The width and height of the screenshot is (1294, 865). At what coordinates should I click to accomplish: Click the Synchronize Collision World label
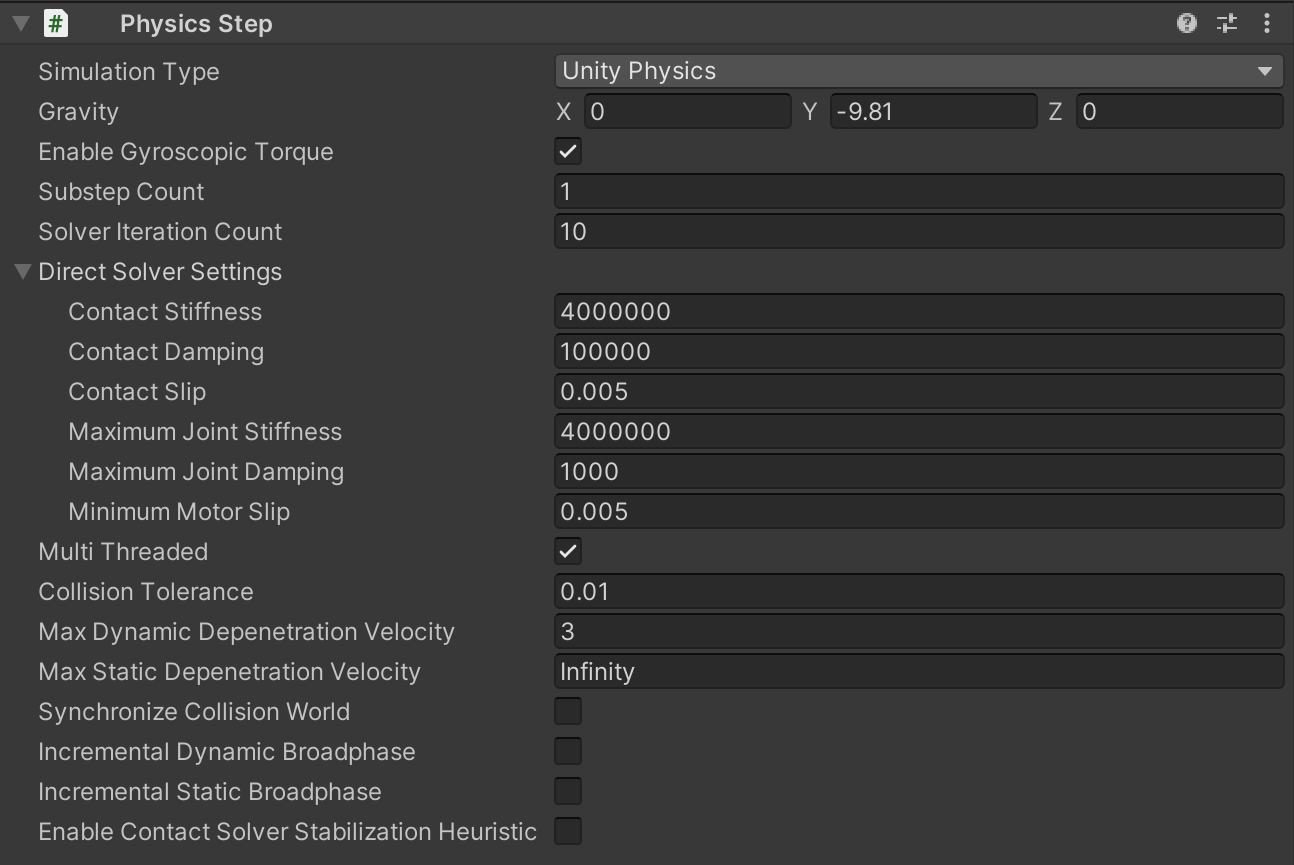(194, 712)
